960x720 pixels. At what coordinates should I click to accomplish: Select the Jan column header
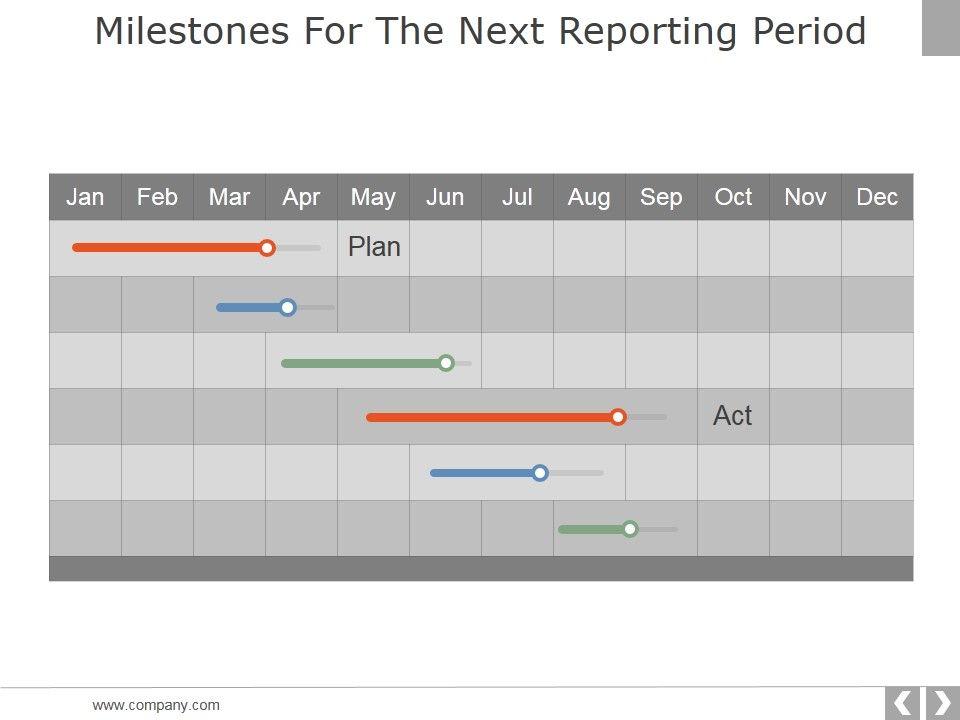click(85, 197)
